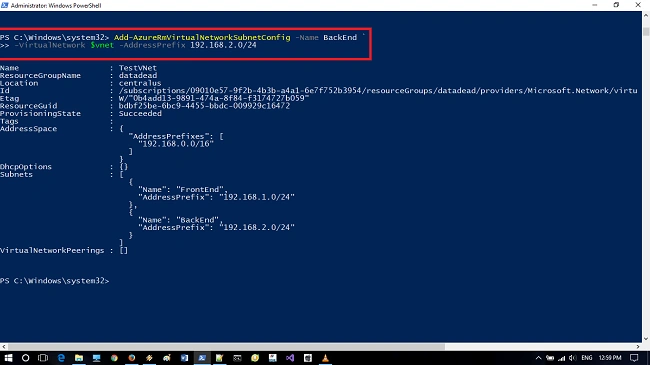Screen dimensions: 650x365
Task: Open battery status in system tray
Action: (550, 358)
